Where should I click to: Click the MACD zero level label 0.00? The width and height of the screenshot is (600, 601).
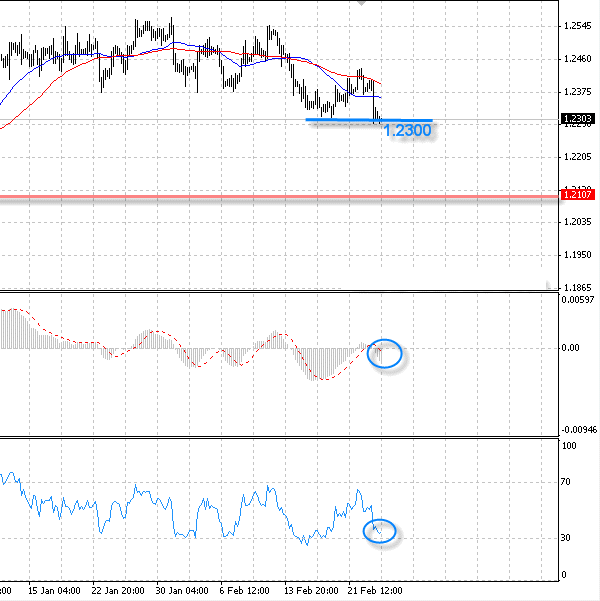click(570, 348)
